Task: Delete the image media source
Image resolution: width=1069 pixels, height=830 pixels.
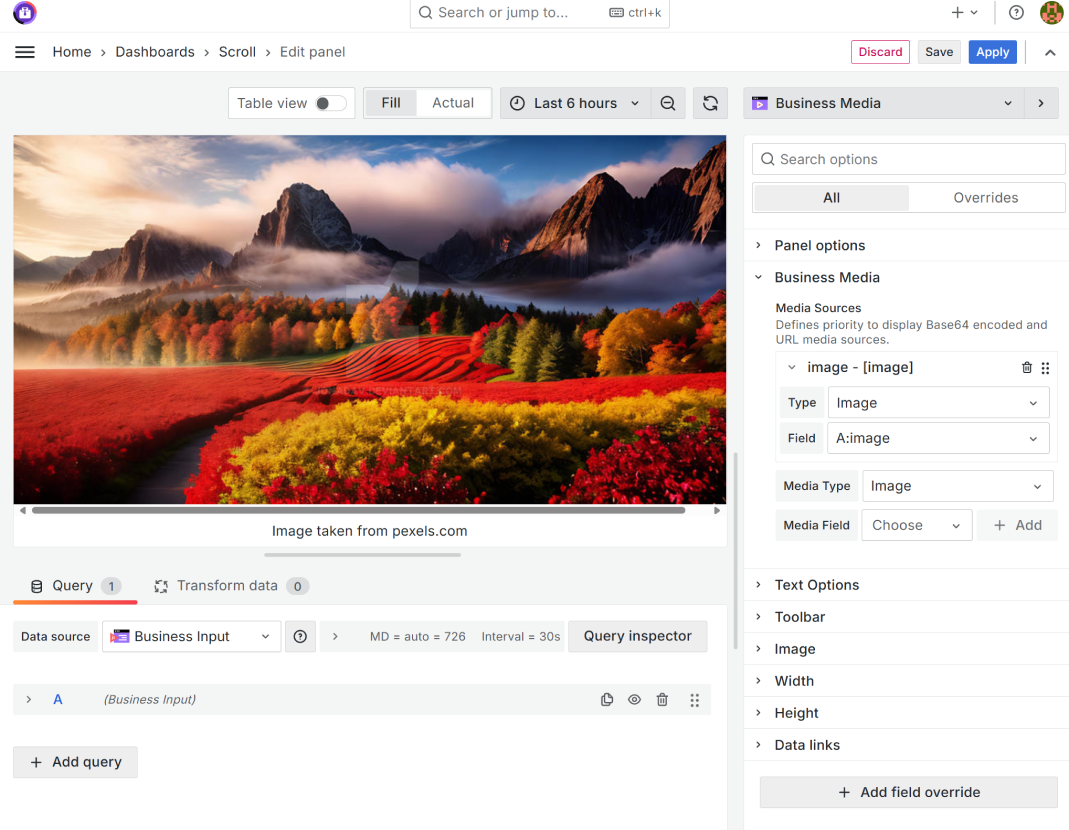Action: coord(1026,368)
